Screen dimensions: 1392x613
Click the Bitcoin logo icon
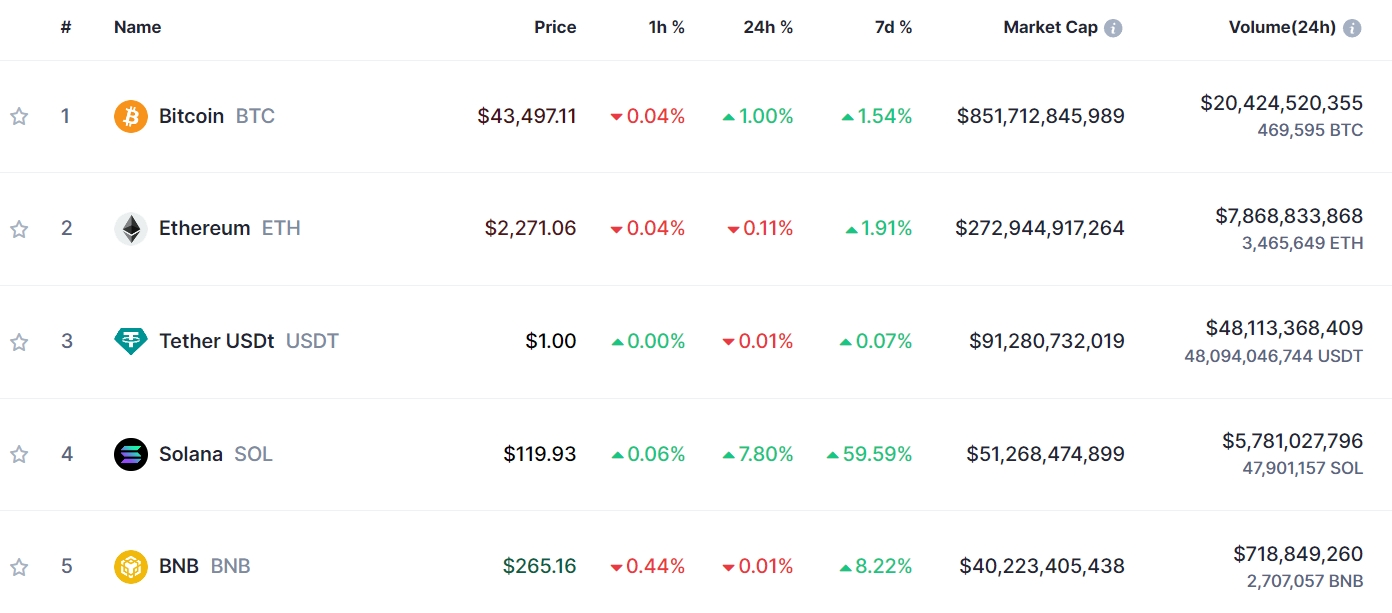[131, 117]
